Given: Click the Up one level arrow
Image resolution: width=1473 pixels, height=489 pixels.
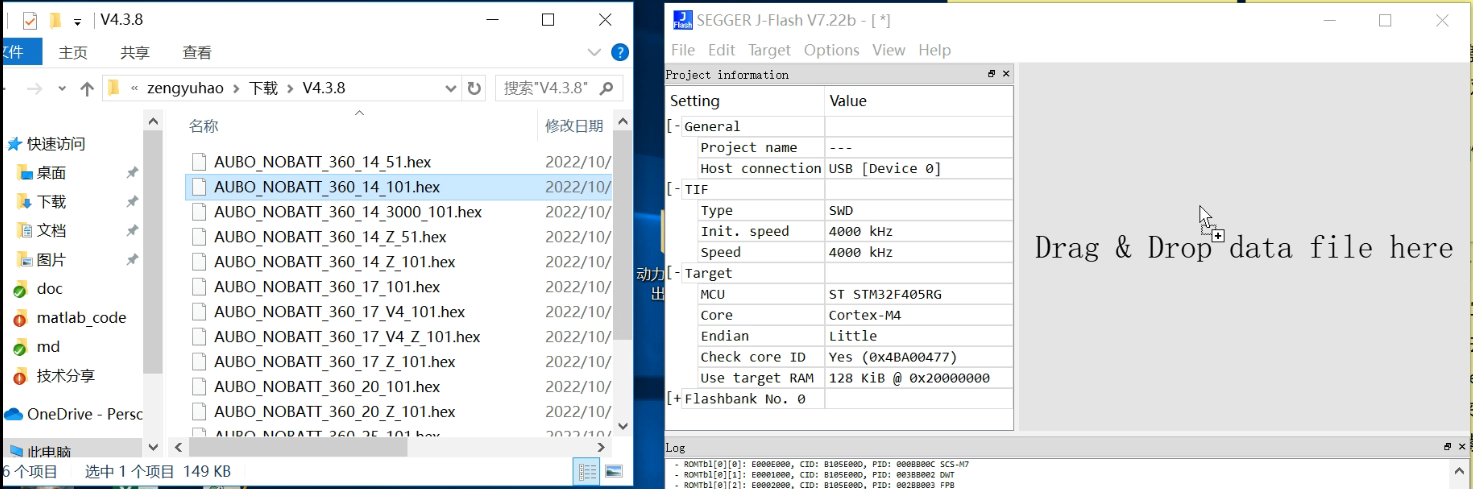Looking at the screenshot, I should [87, 88].
